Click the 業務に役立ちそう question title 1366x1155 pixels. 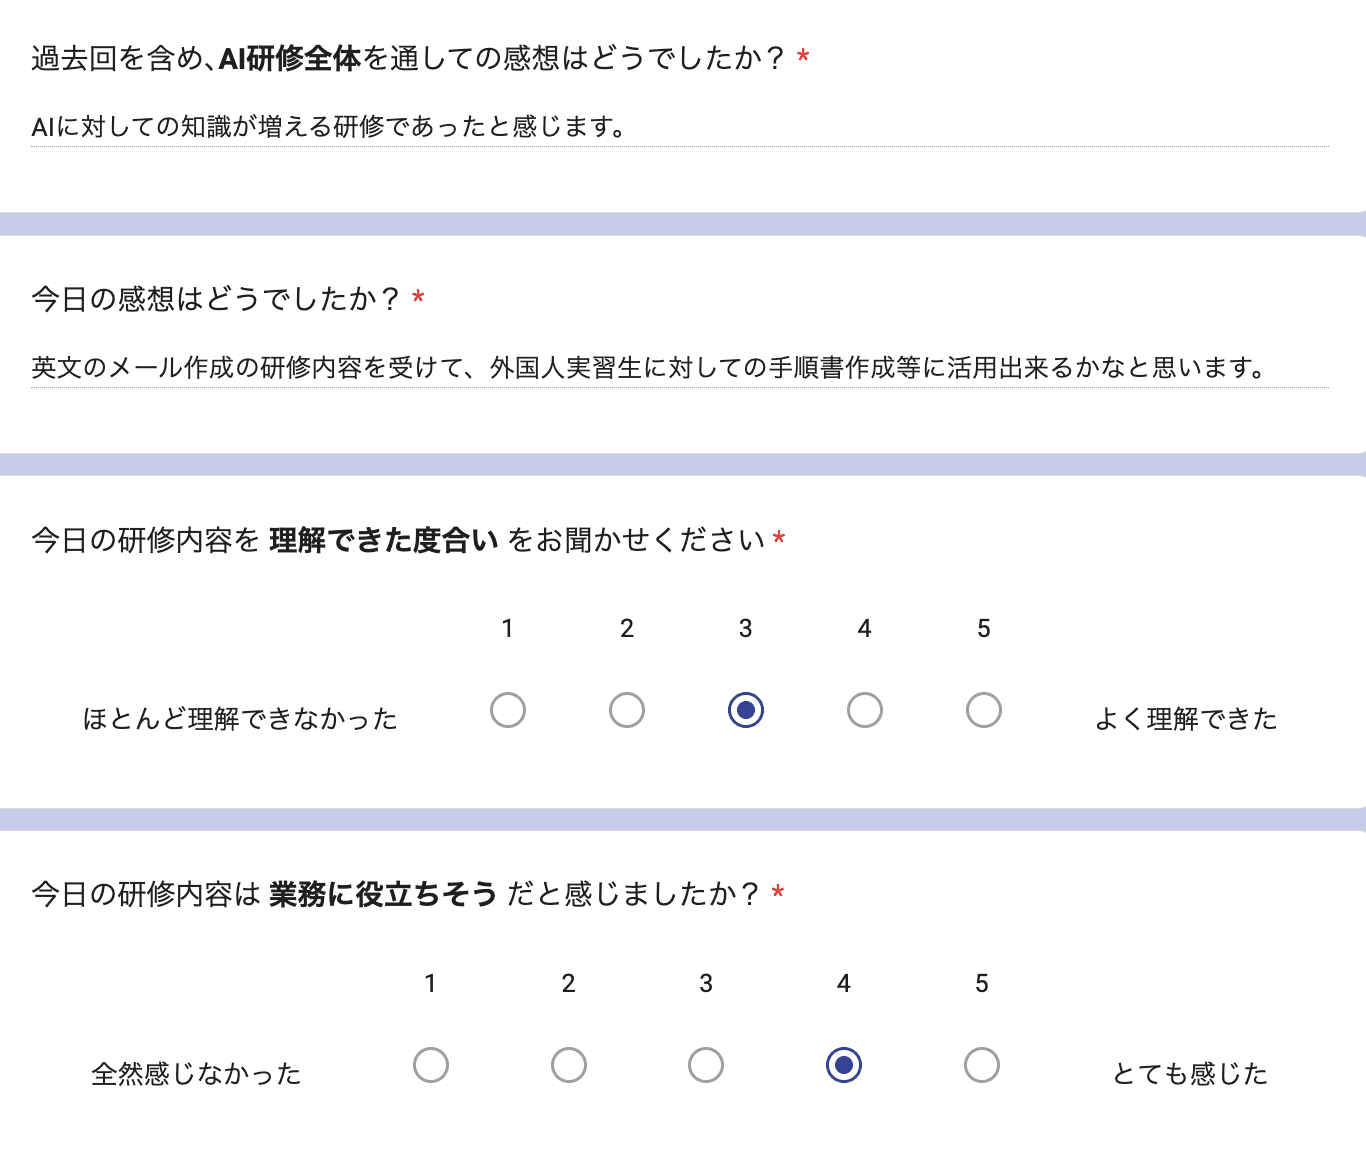click(405, 894)
